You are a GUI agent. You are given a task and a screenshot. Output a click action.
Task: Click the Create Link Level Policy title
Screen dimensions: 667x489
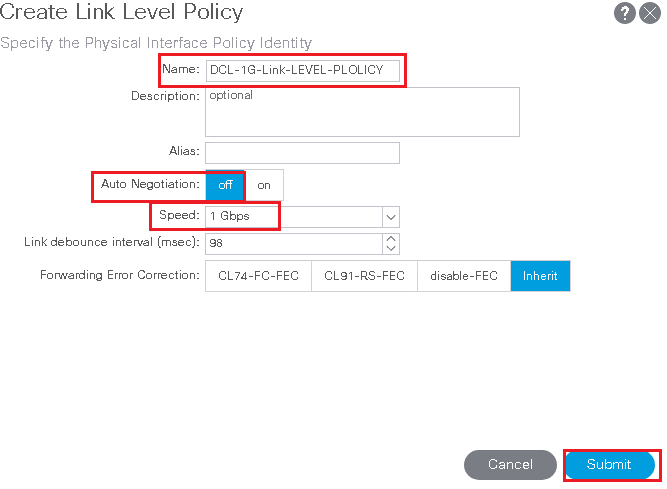122,12
